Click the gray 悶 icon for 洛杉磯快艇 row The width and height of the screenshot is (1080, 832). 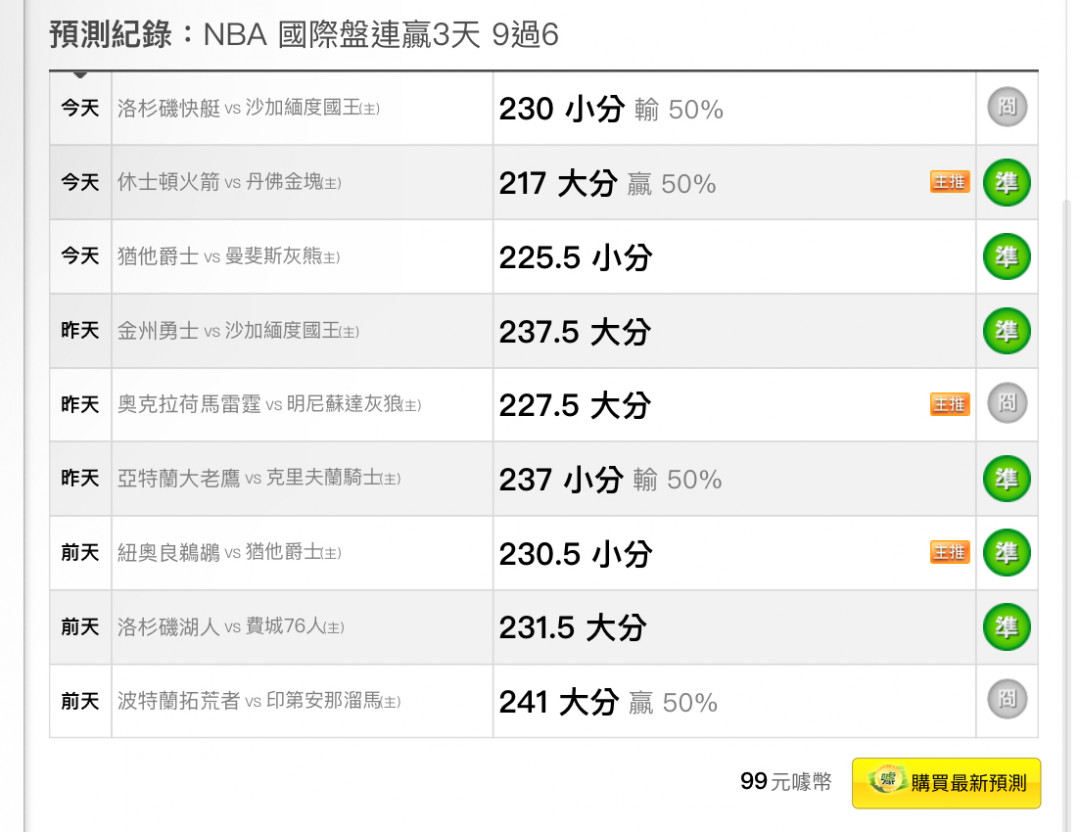coord(1007,107)
